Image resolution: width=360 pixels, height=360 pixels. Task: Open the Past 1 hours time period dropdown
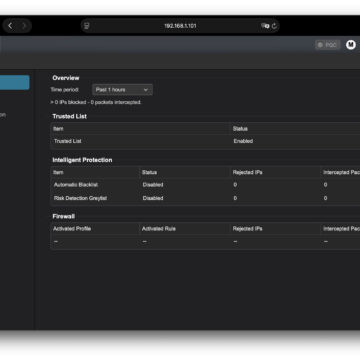click(122, 90)
